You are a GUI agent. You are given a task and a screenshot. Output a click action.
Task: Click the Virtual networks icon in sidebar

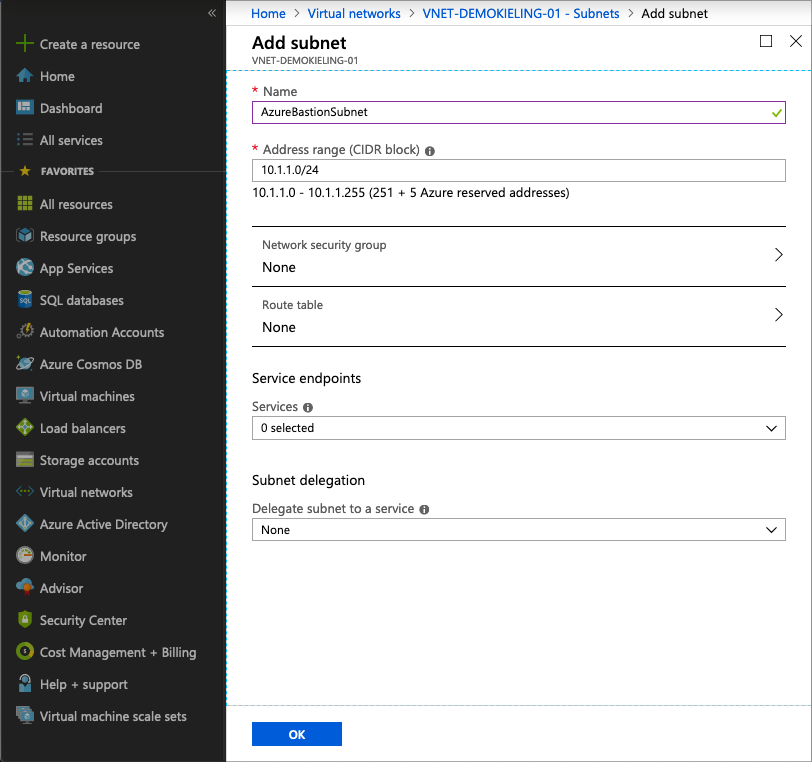(24, 491)
